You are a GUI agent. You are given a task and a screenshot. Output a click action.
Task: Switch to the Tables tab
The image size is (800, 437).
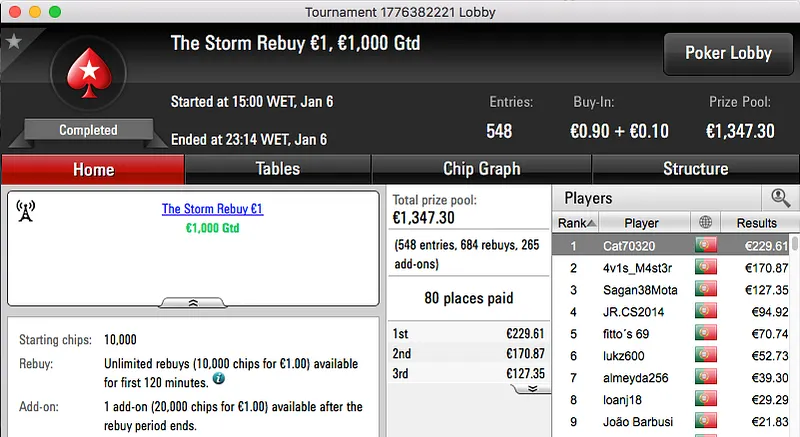(x=277, y=169)
